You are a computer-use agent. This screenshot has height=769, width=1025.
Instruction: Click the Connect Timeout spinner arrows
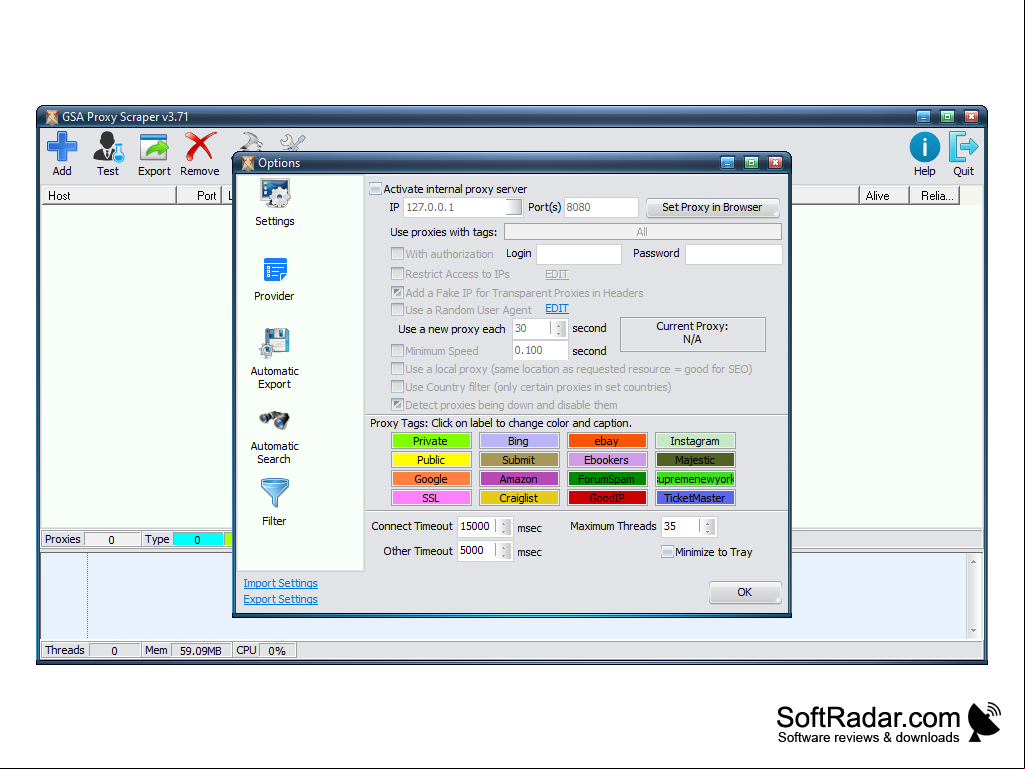[x=504, y=526]
